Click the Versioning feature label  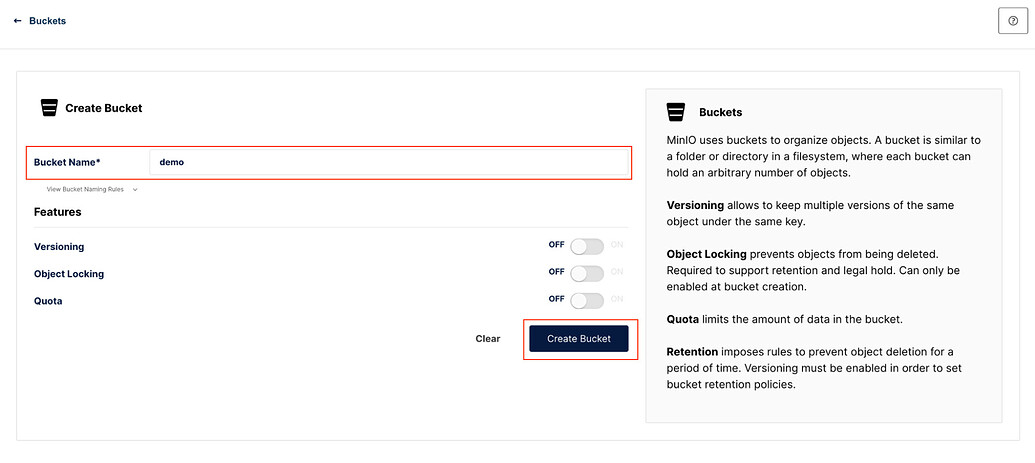click(x=59, y=246)
